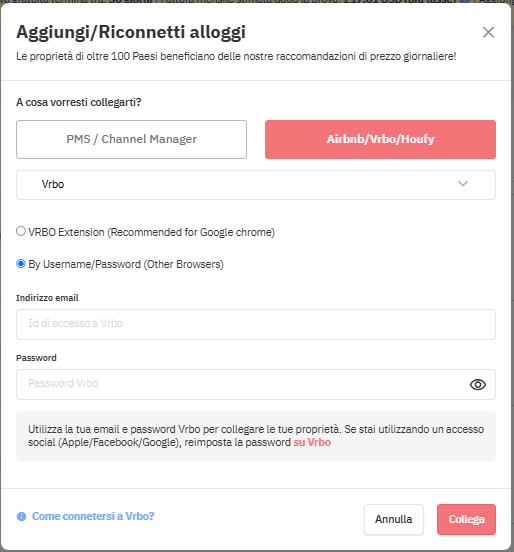
Task: Click the Password field label
Action: point(36,358)
